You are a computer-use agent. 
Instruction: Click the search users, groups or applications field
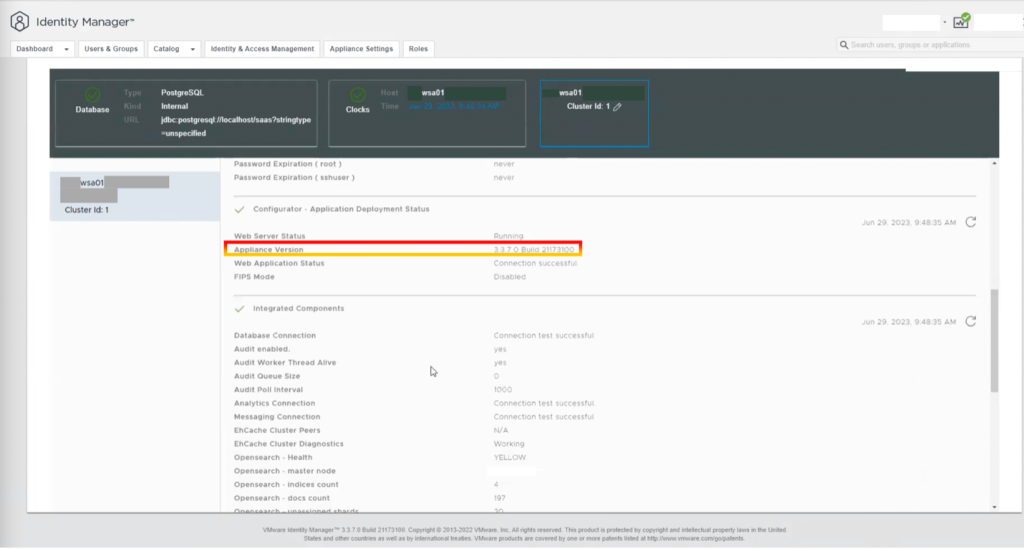pos(930,45)
